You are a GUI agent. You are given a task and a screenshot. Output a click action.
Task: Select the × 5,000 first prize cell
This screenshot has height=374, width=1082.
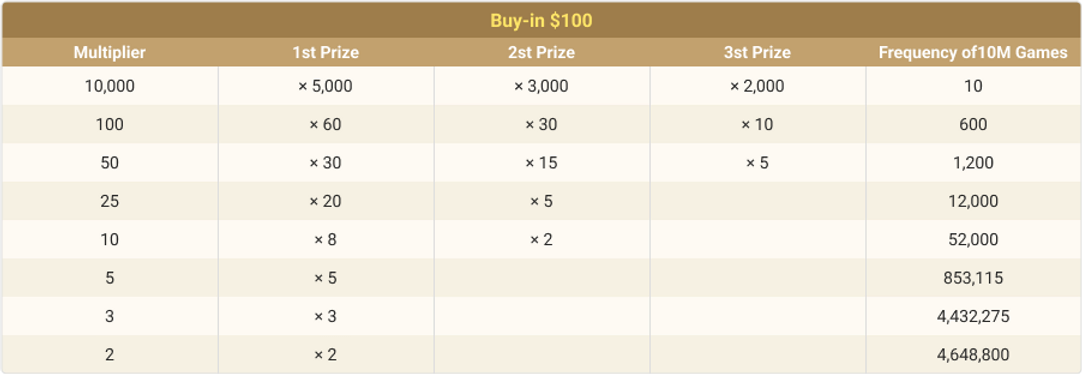[326, 86]
